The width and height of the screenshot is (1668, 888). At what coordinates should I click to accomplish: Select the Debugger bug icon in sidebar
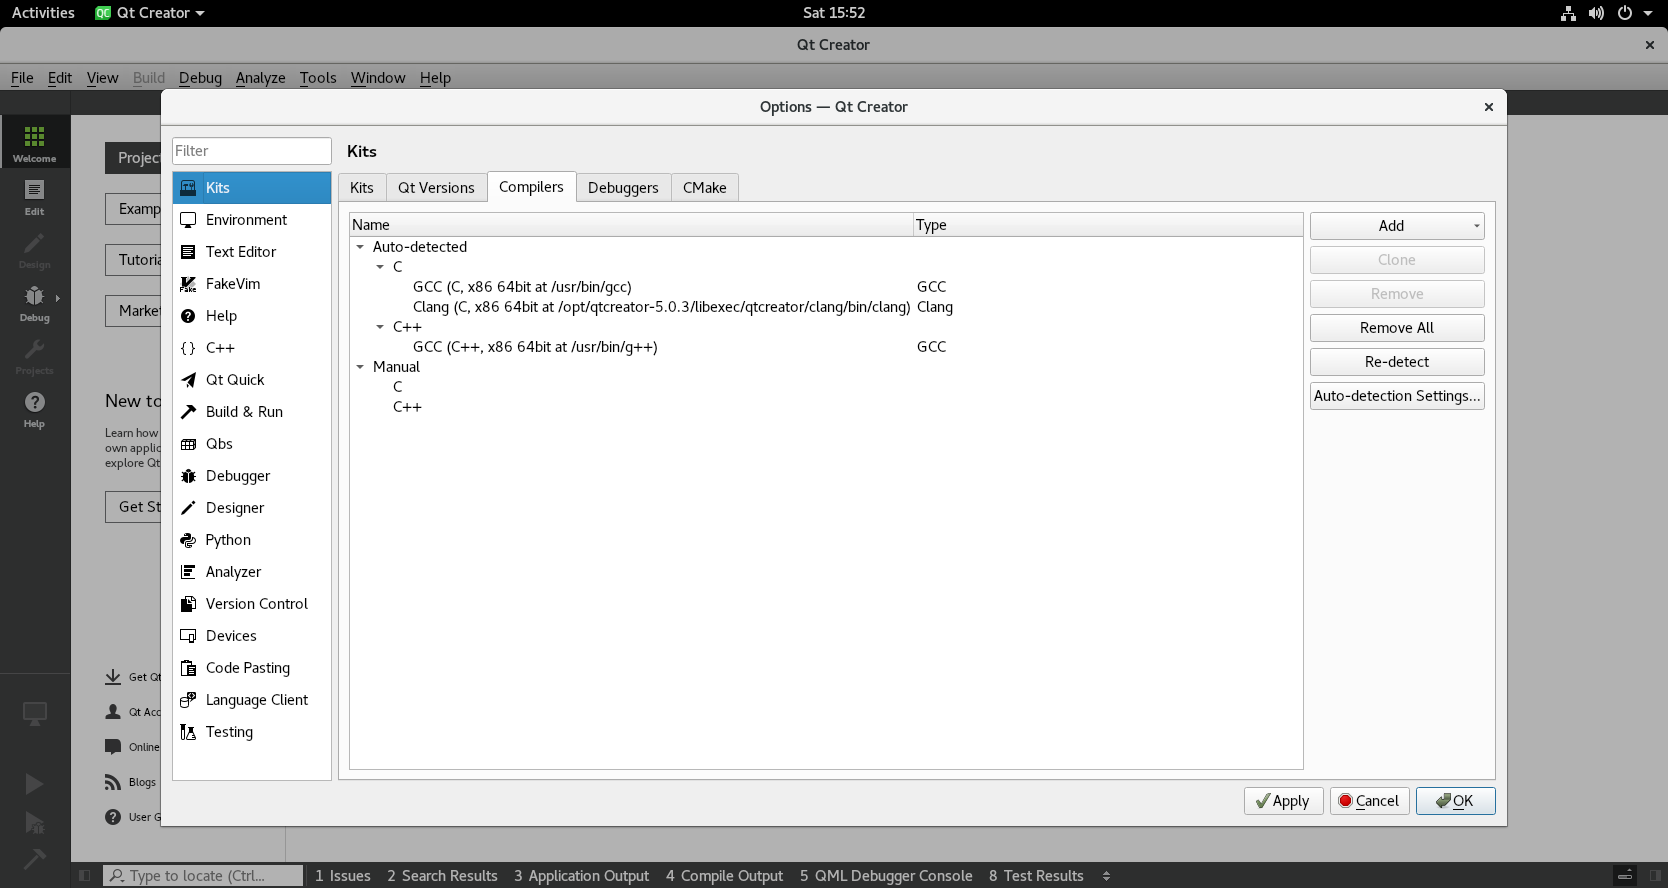(x=188, y=476)
